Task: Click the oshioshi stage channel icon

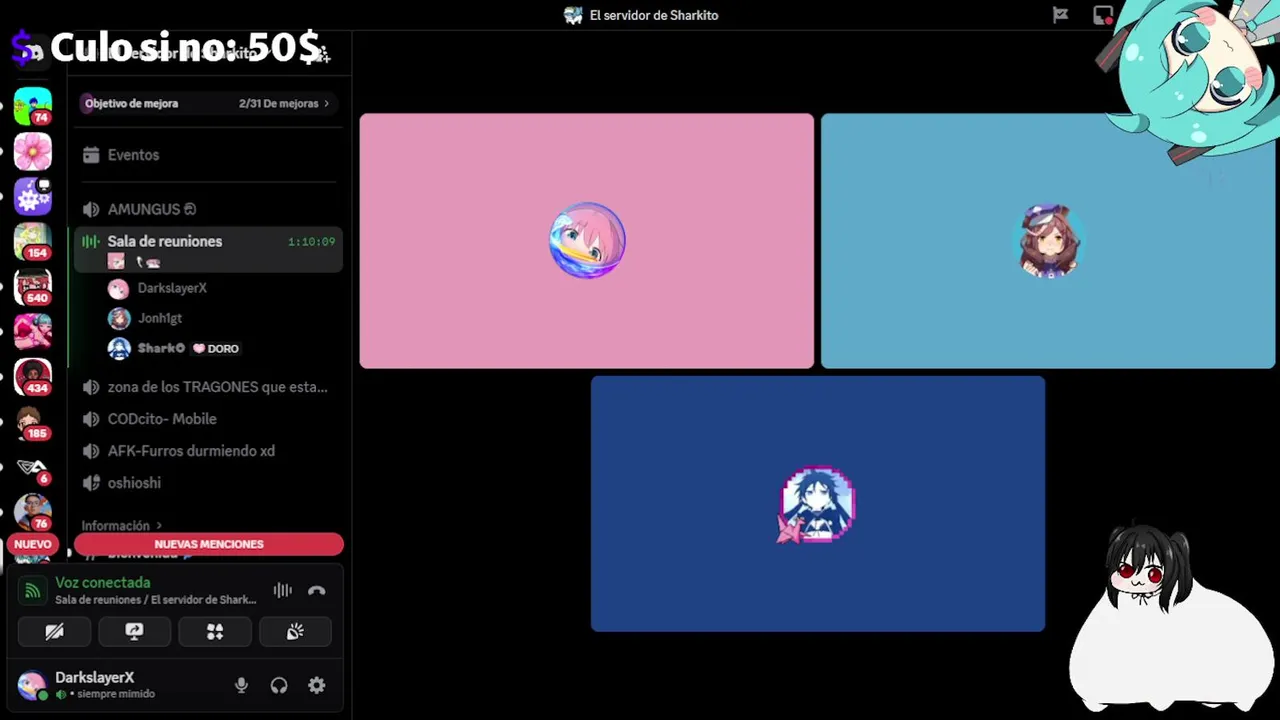Action: (x=91, y=483)
